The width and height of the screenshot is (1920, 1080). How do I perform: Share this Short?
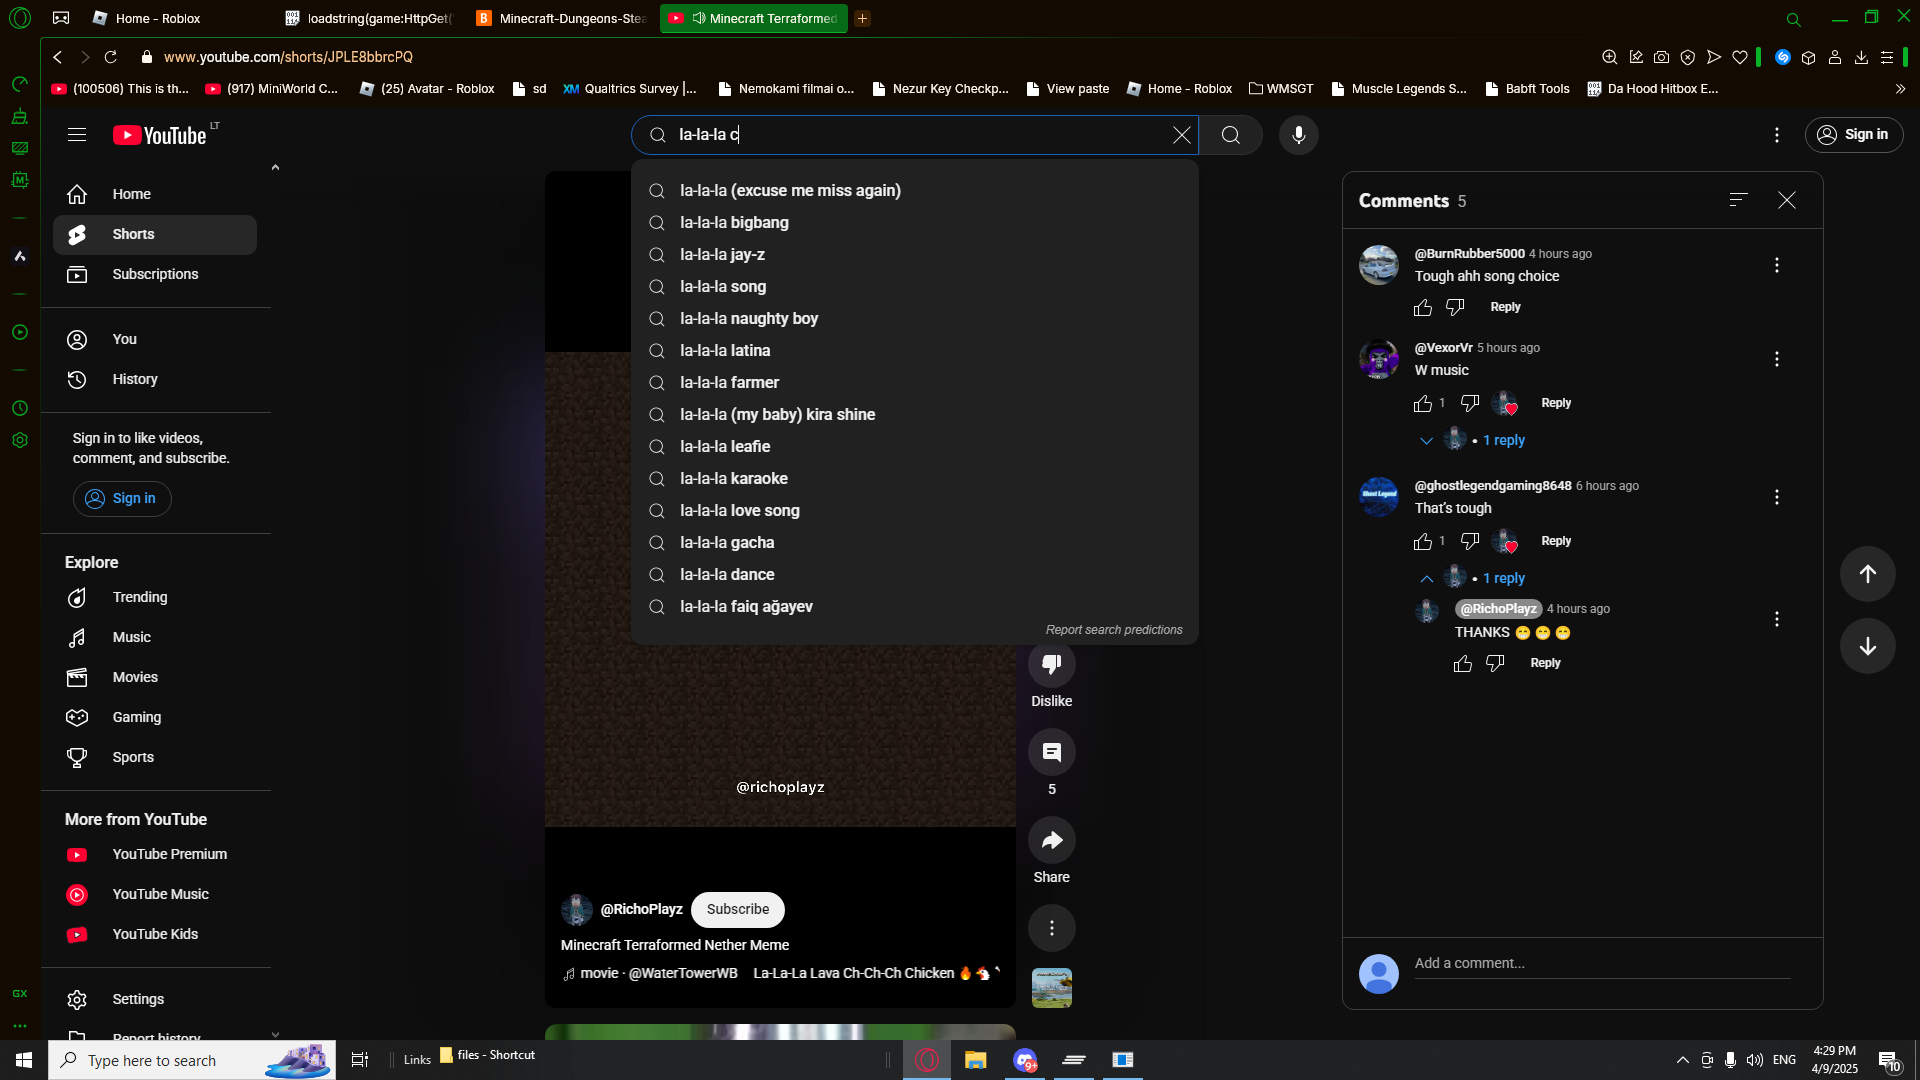click(1052, 840)
